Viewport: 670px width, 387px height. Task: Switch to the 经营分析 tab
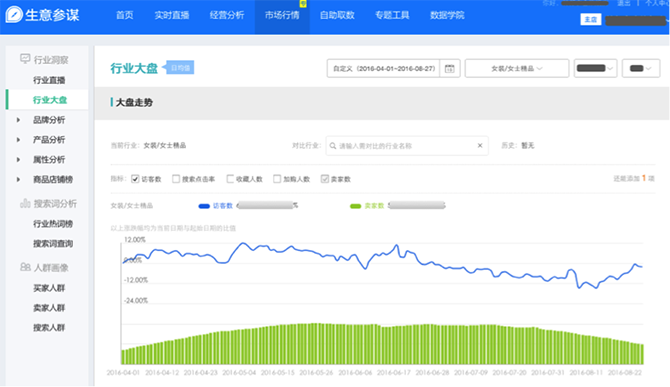click(227, 15)
